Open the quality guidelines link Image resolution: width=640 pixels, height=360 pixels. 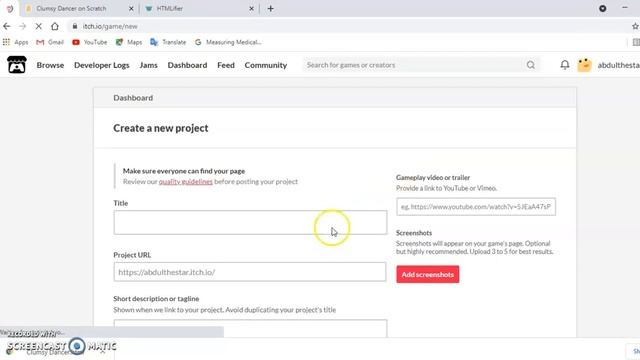tap(186, 182)
